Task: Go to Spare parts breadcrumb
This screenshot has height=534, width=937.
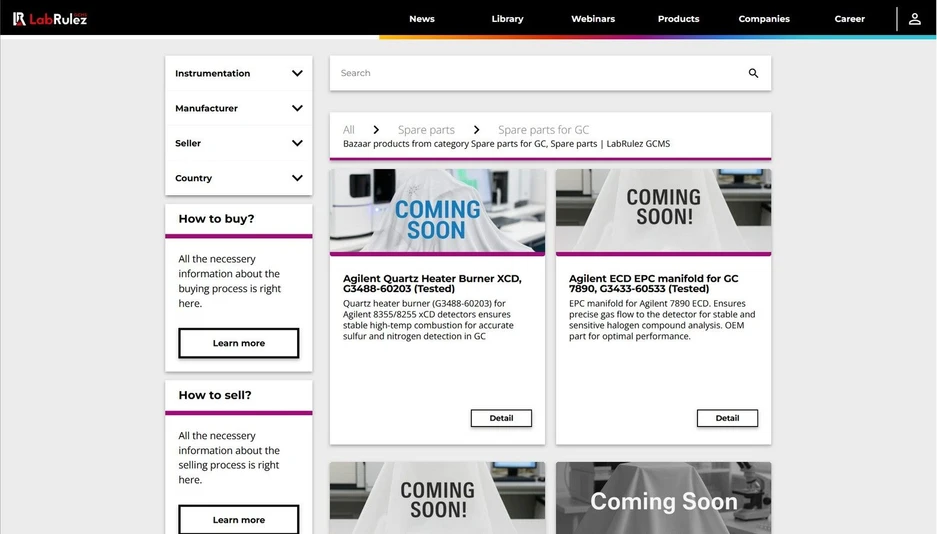Action: pos(426,130)
